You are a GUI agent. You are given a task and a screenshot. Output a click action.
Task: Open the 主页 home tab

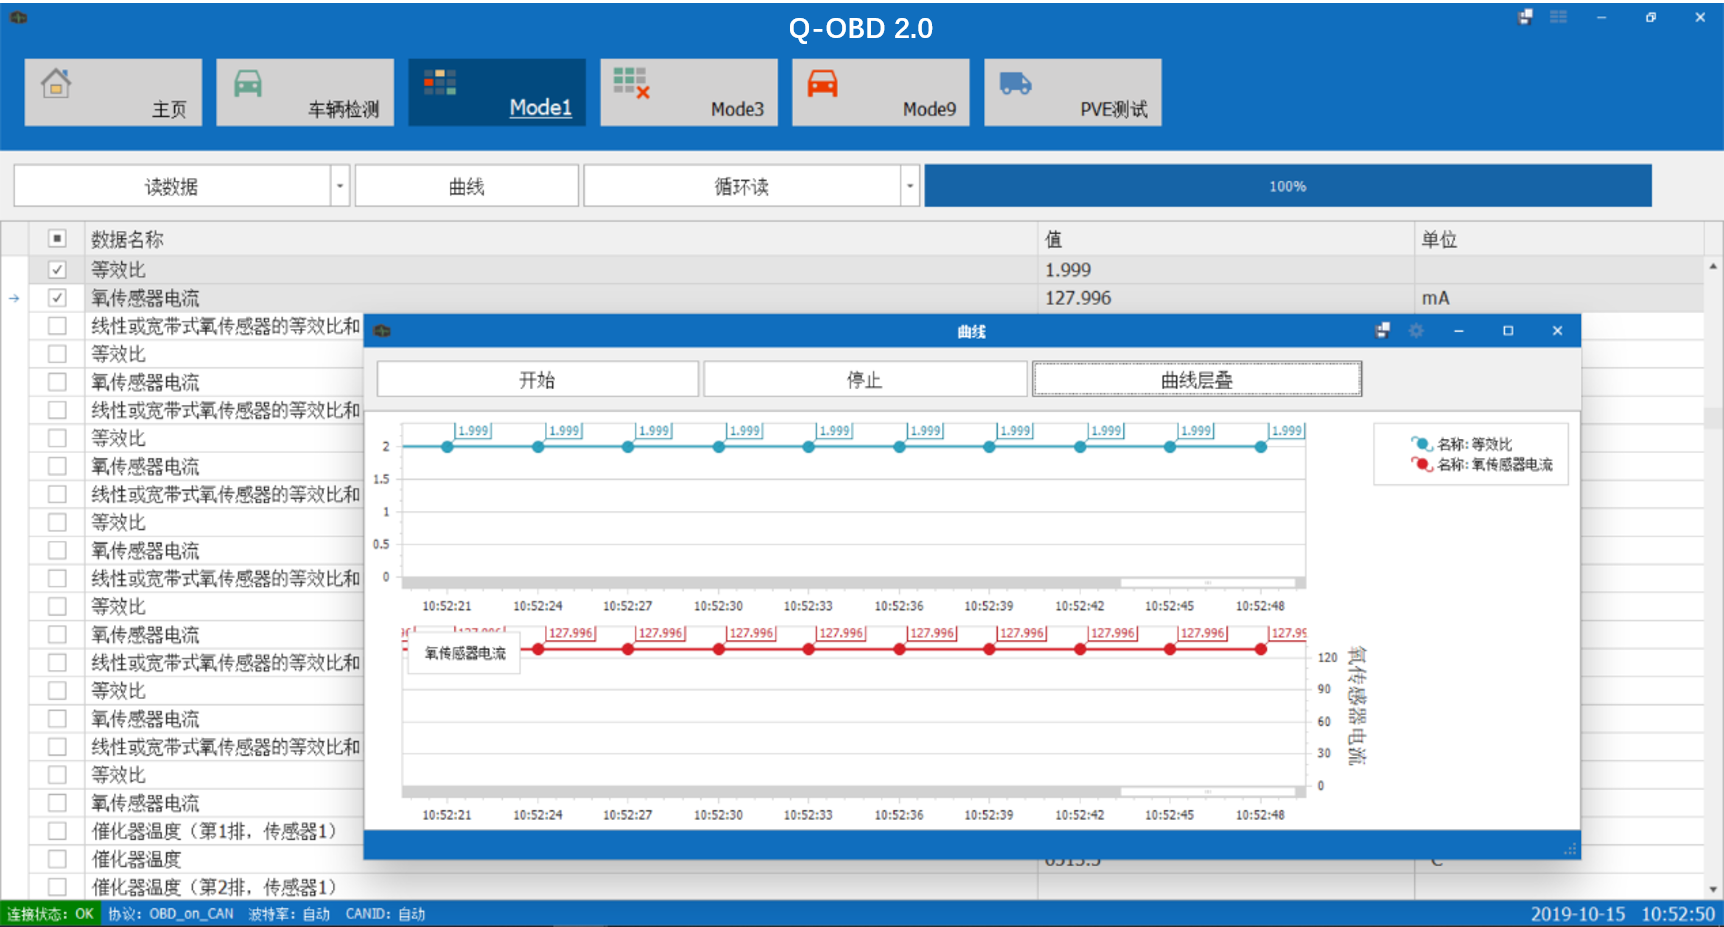[113, 92]
